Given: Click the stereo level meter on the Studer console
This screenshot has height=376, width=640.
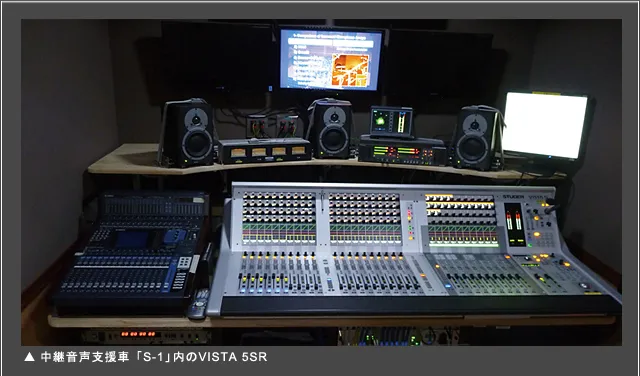Looking at the screenshot, I should pyautogui.click(x=514, y=224).
